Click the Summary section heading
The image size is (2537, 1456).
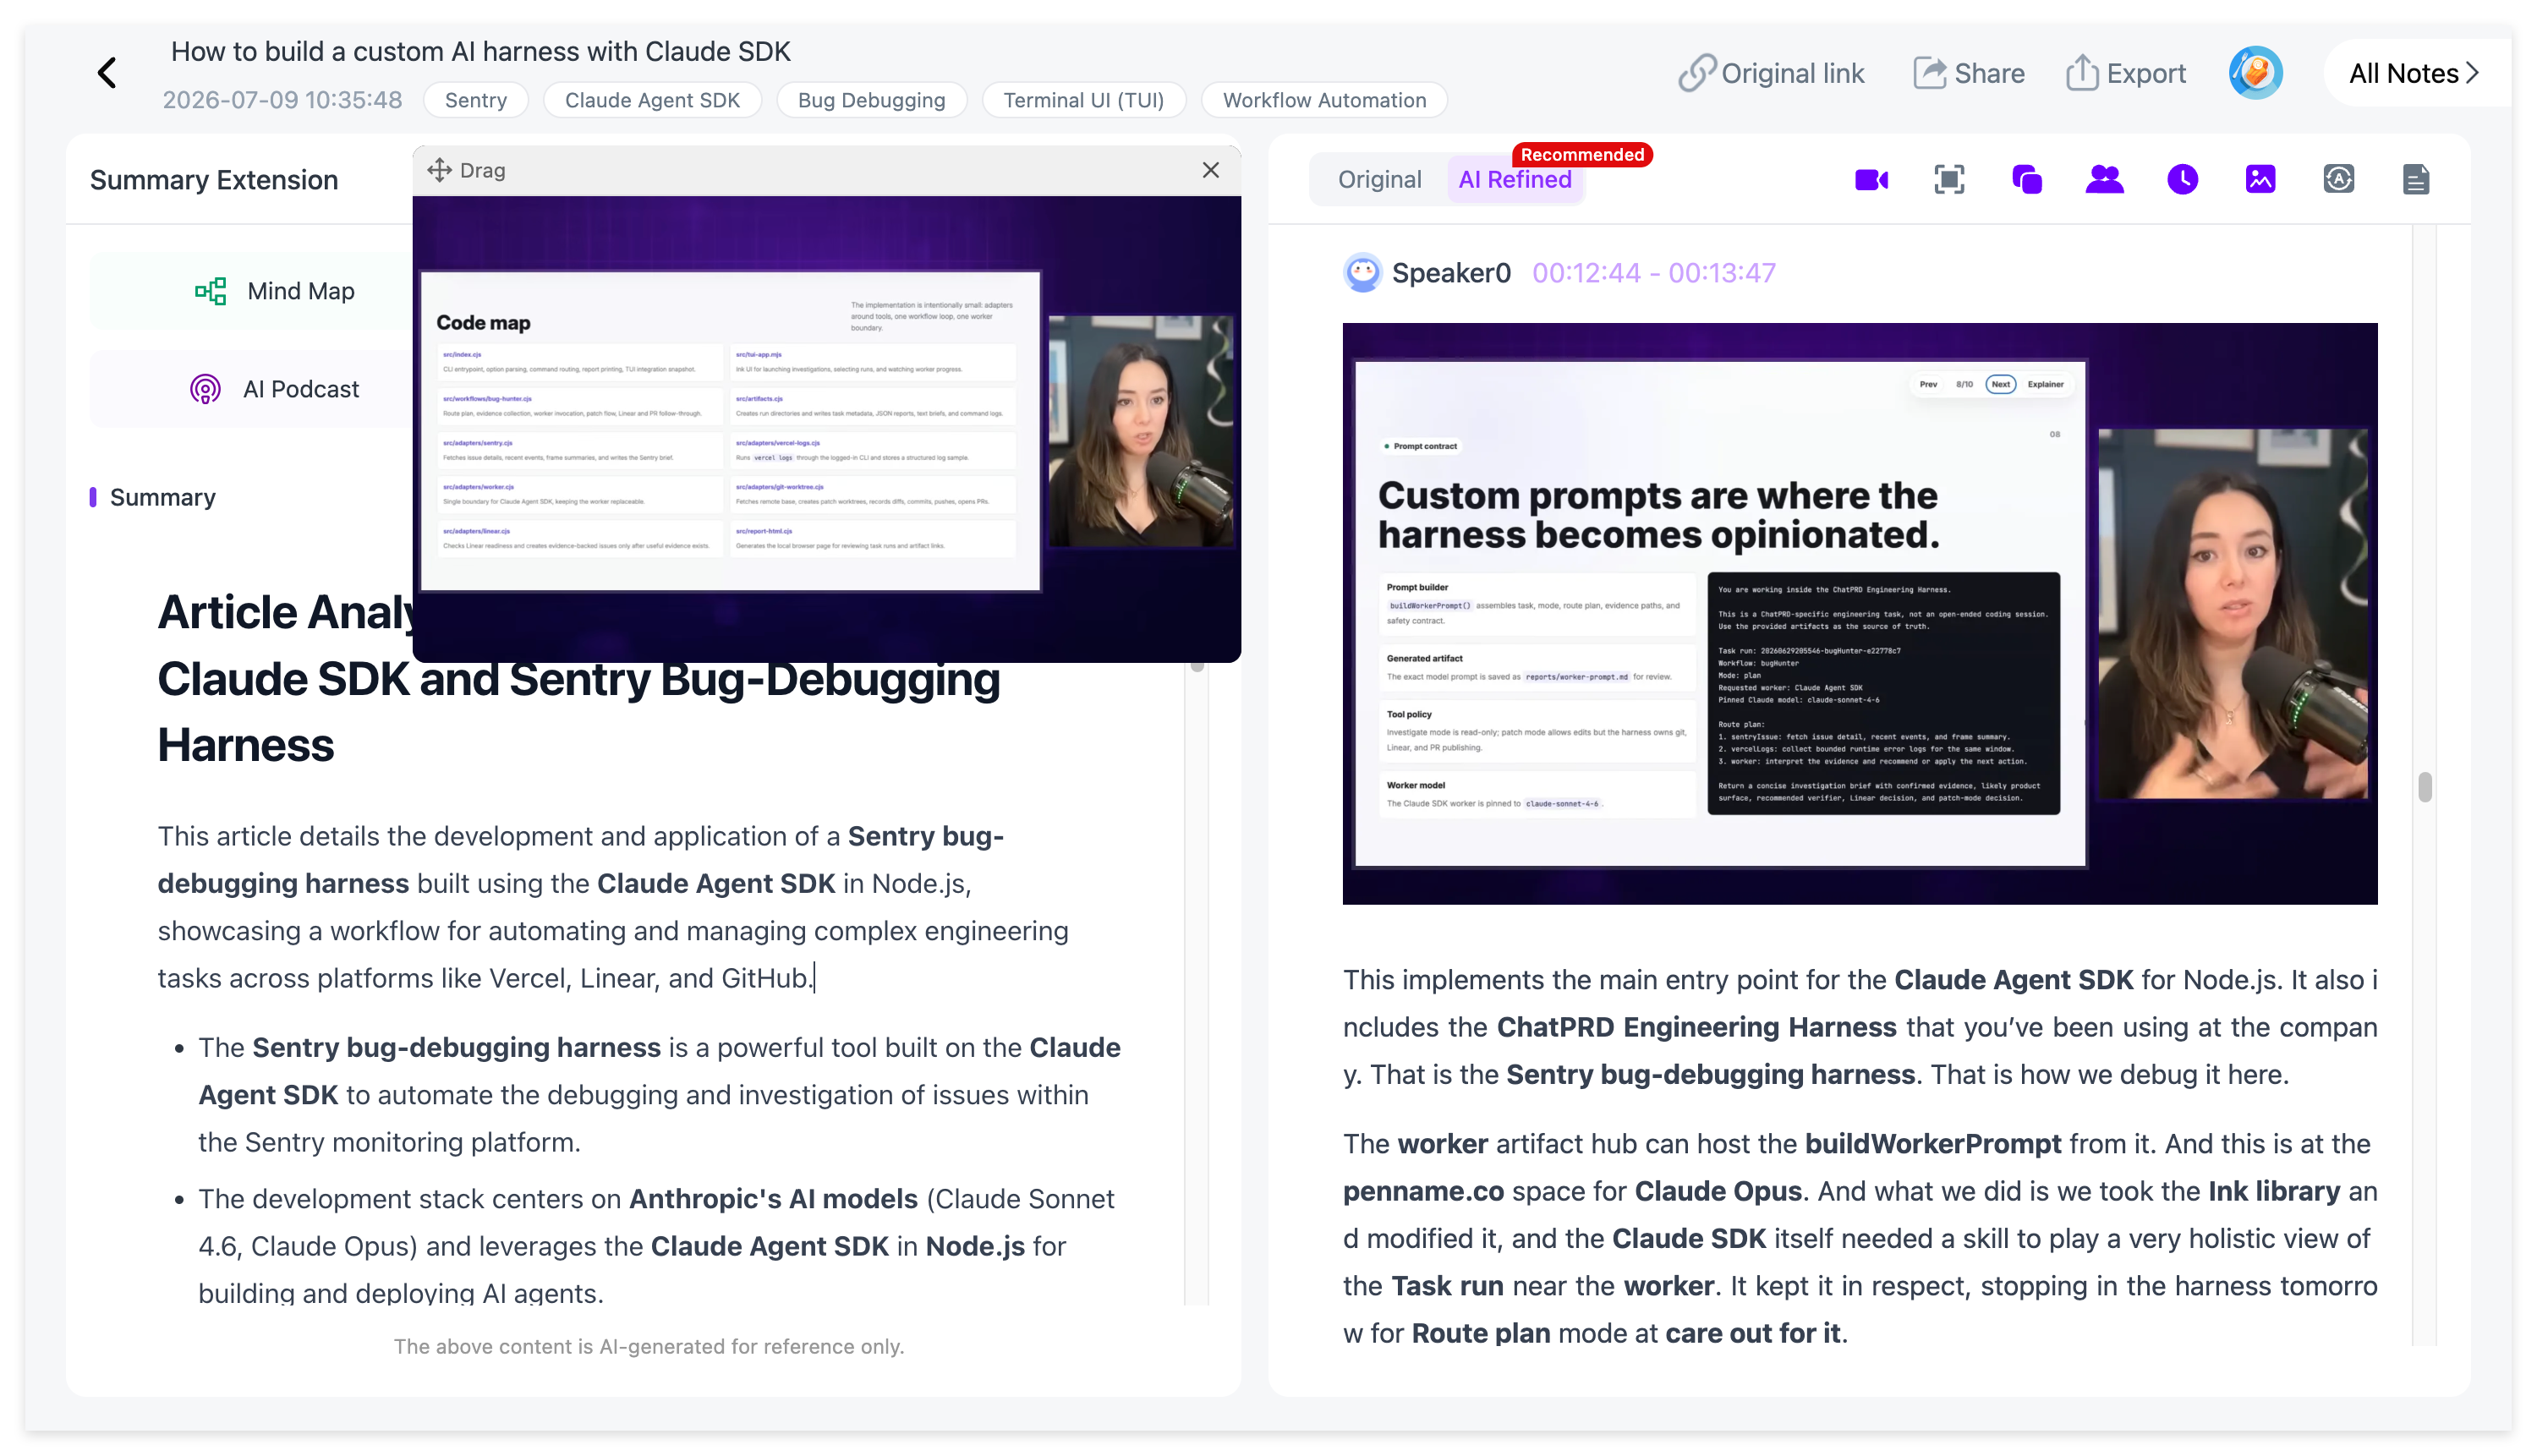(162, 497)
